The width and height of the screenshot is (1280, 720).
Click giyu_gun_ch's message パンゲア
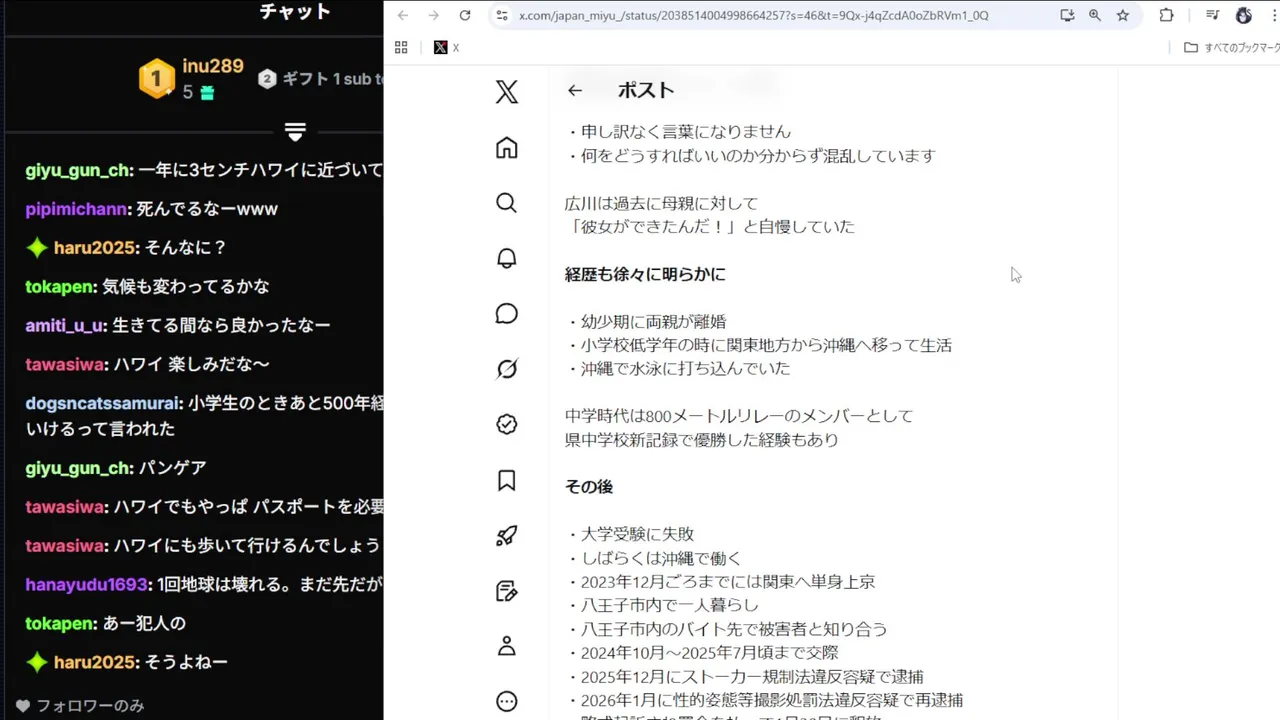[172, 468]
